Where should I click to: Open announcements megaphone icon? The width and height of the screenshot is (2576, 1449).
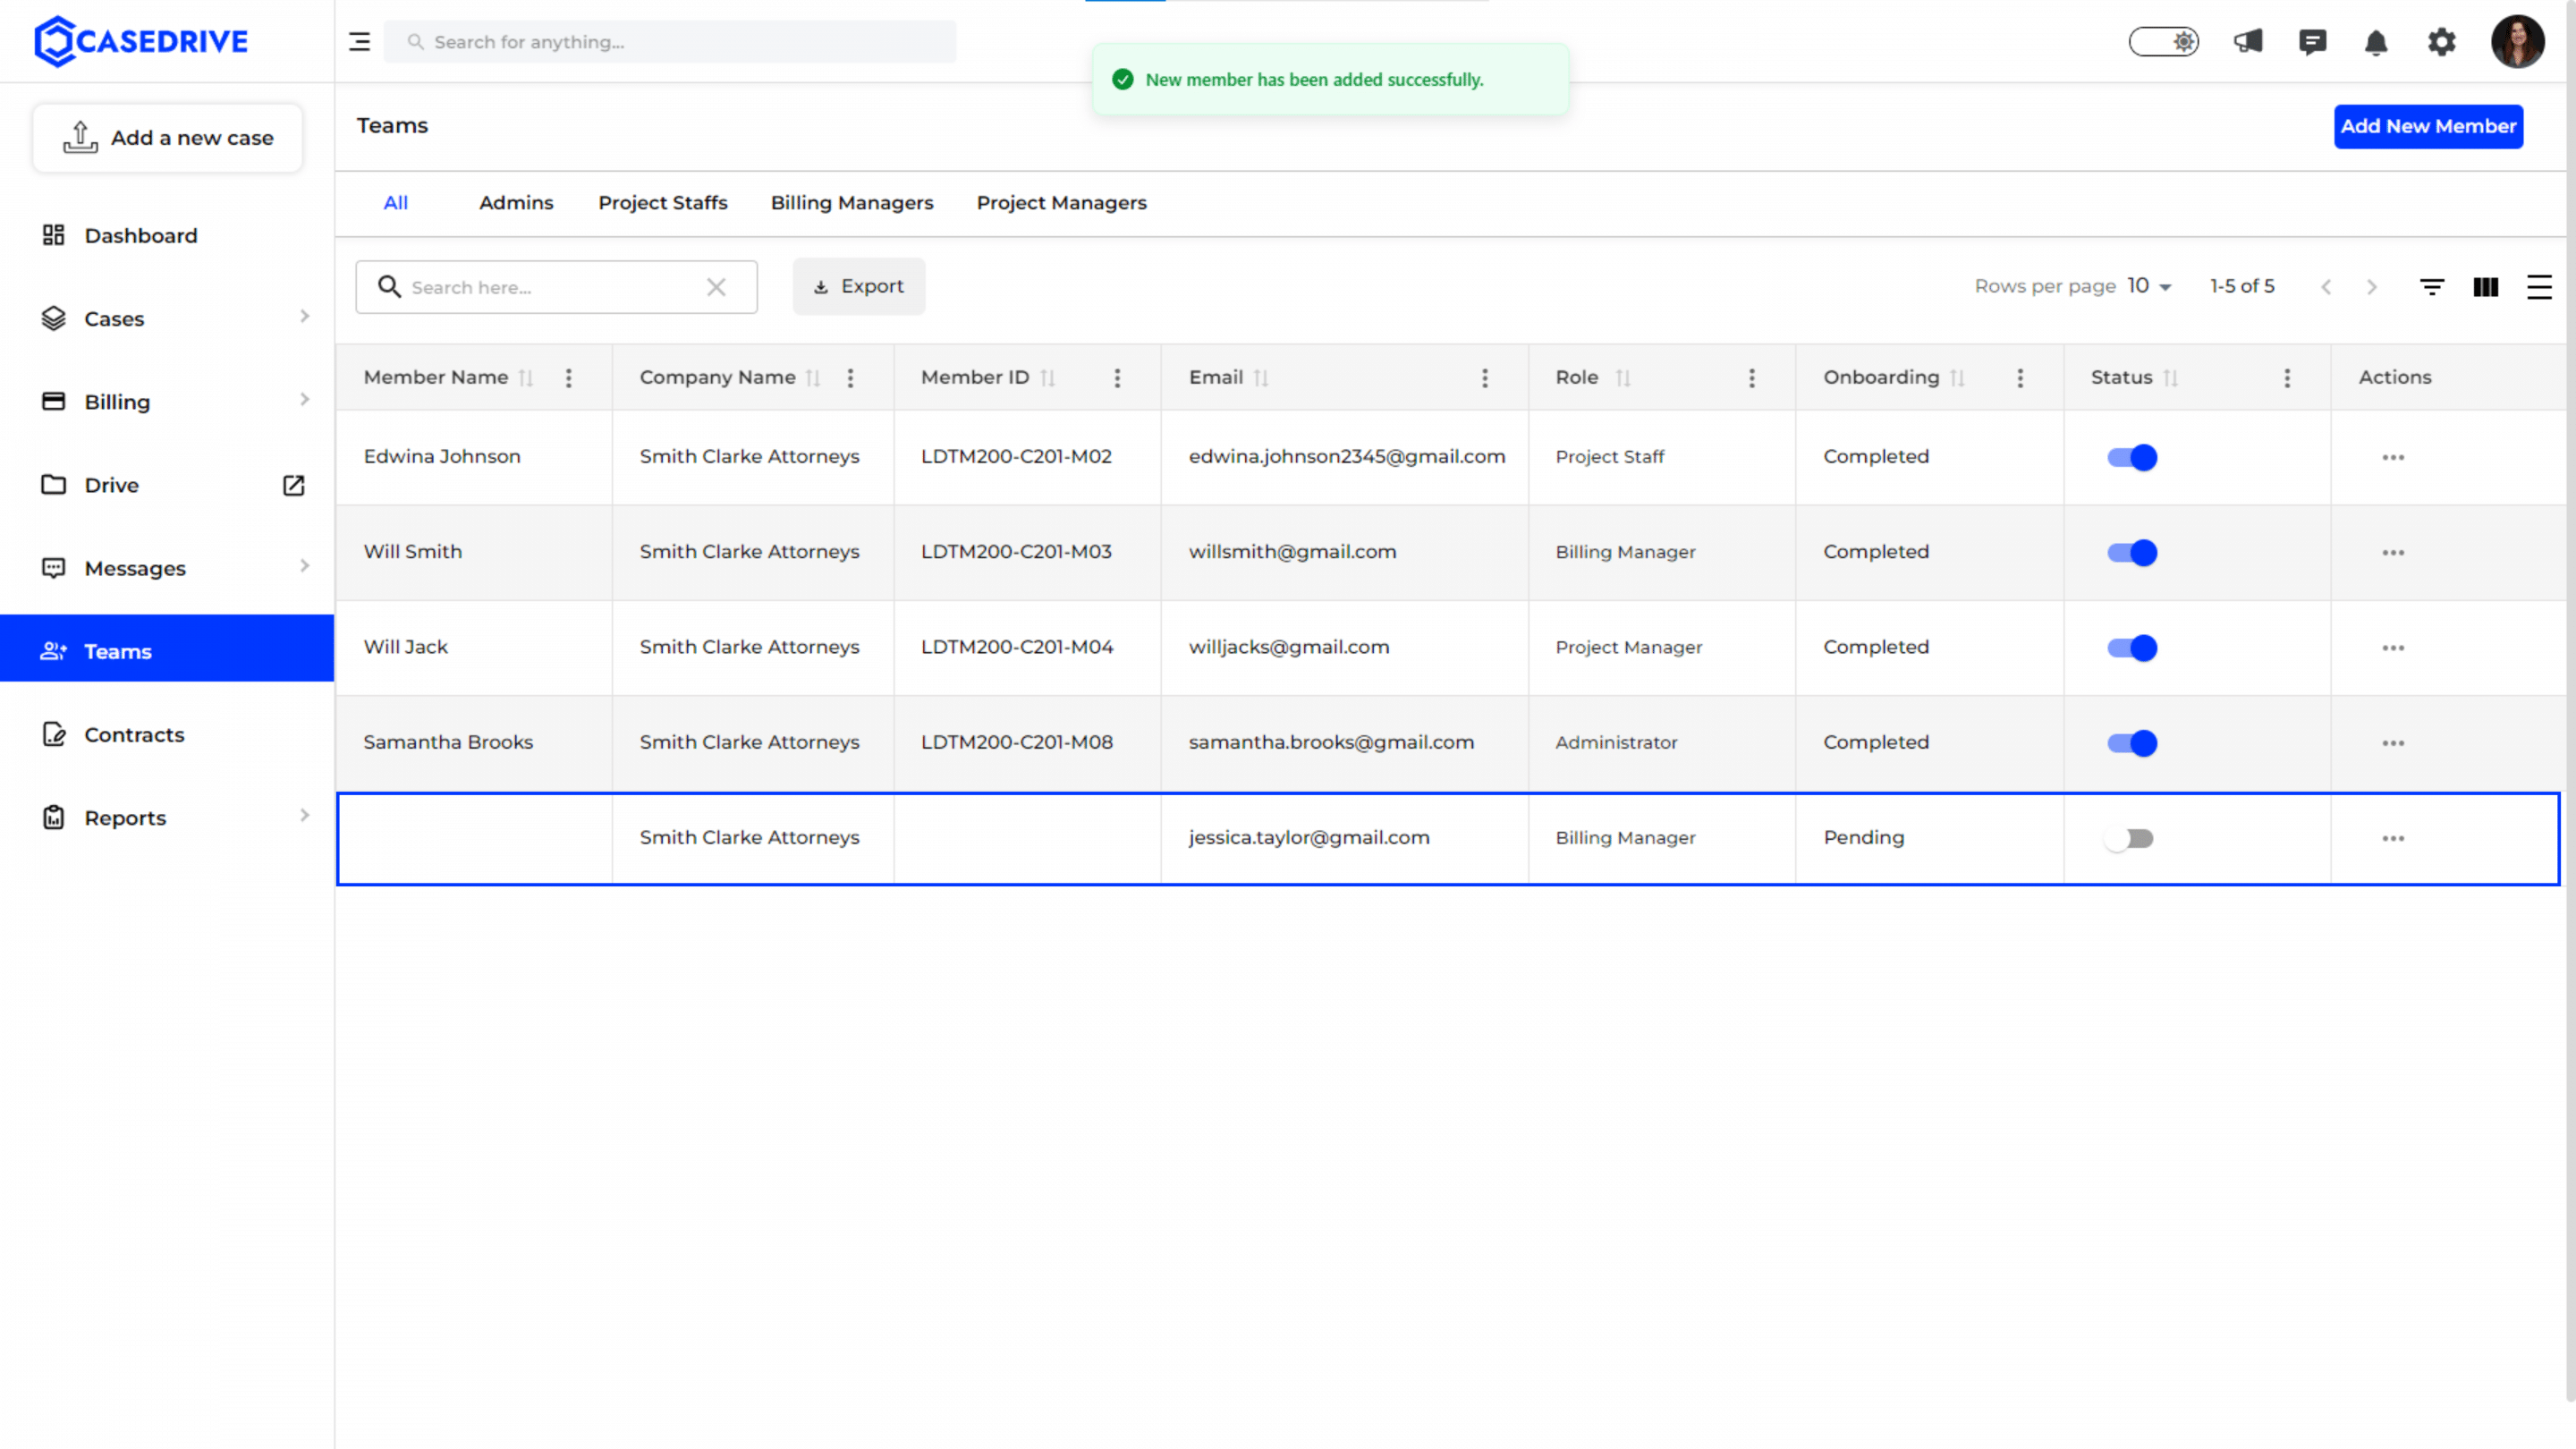[2248, 42]
